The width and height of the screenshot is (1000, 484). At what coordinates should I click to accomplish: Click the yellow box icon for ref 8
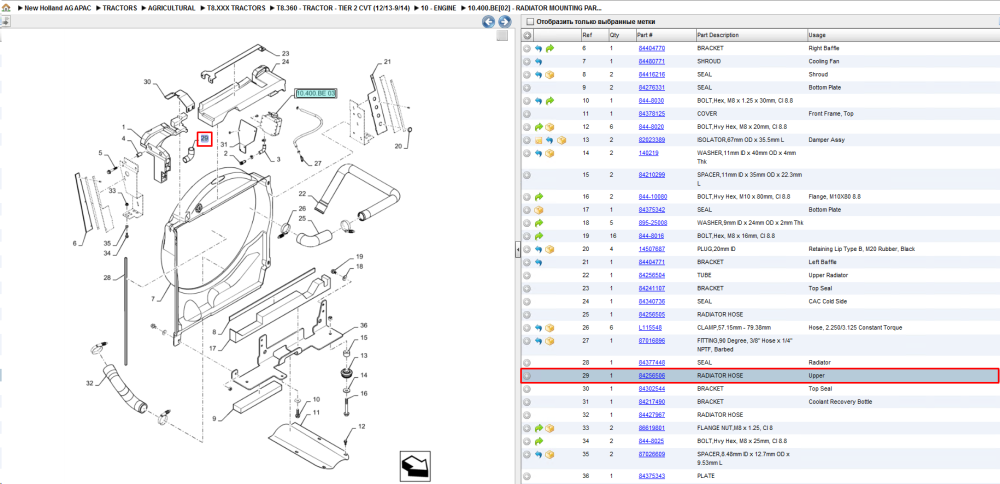click(x=550, y=75)
